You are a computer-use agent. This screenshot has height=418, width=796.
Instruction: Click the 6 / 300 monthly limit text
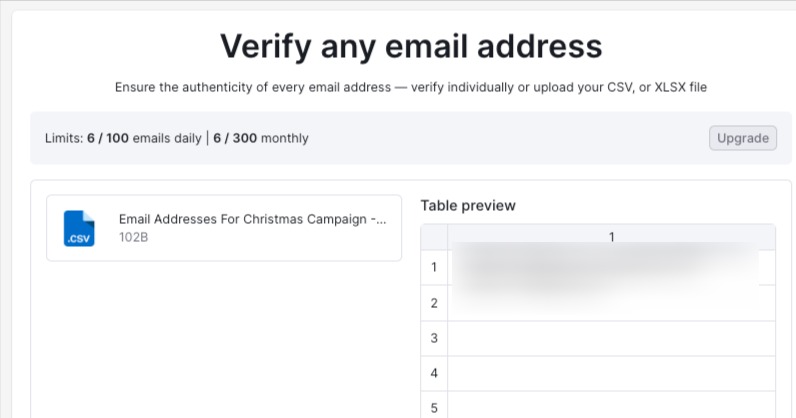(261, 138)
